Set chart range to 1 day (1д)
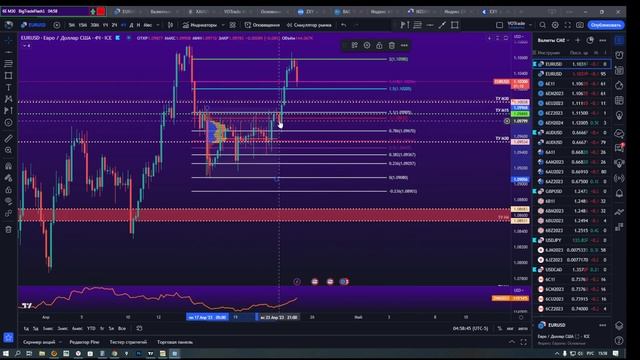 26,329
